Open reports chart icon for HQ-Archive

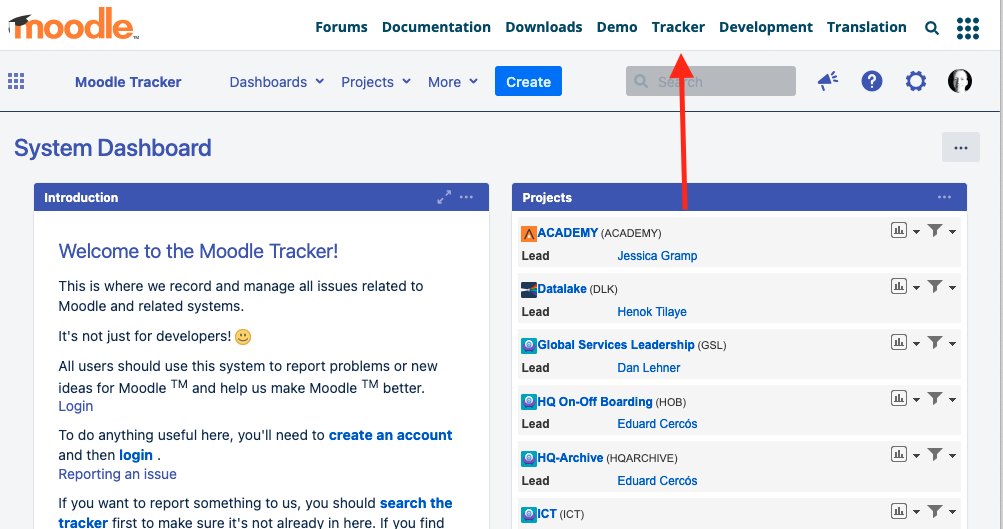point(899,455)
